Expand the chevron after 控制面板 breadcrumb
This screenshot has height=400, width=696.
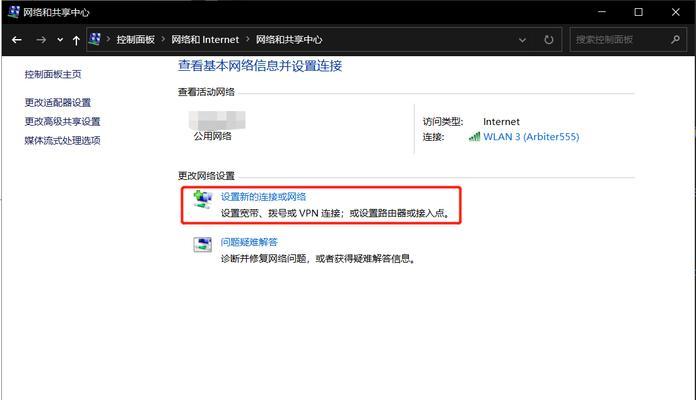(x=163, y=39)
